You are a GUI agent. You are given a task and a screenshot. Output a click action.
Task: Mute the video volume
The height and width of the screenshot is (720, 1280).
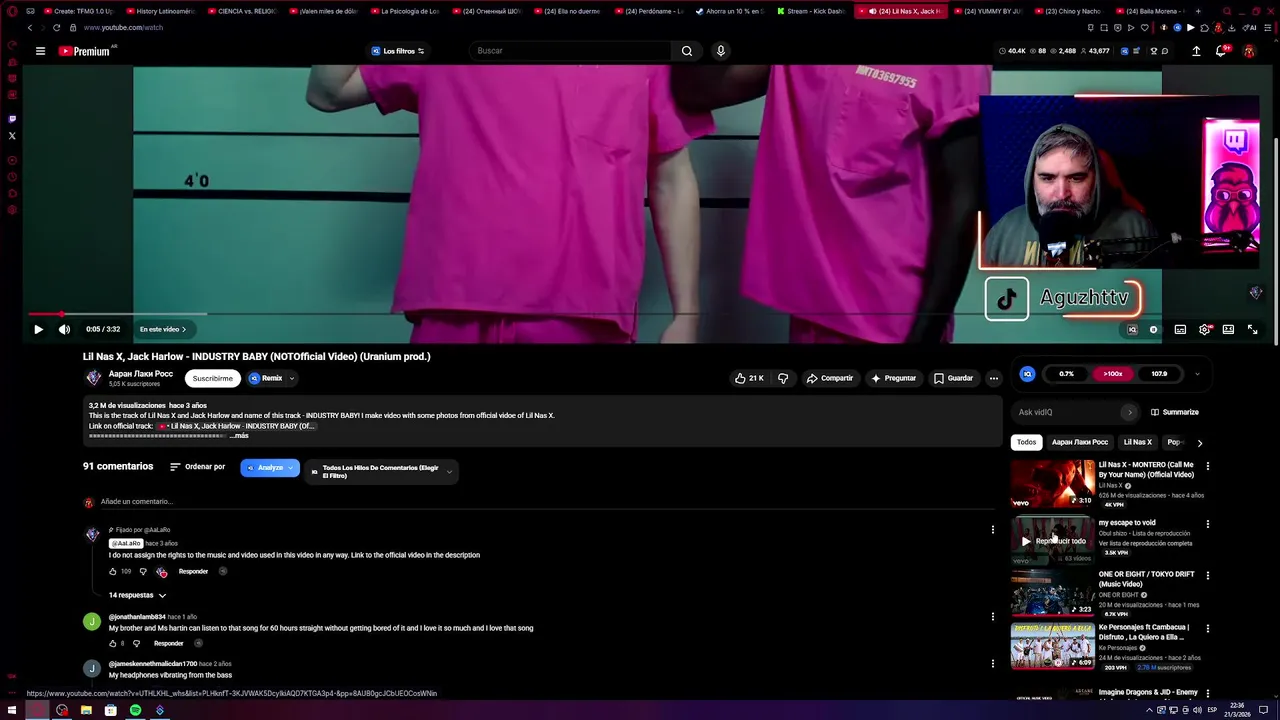64,329
